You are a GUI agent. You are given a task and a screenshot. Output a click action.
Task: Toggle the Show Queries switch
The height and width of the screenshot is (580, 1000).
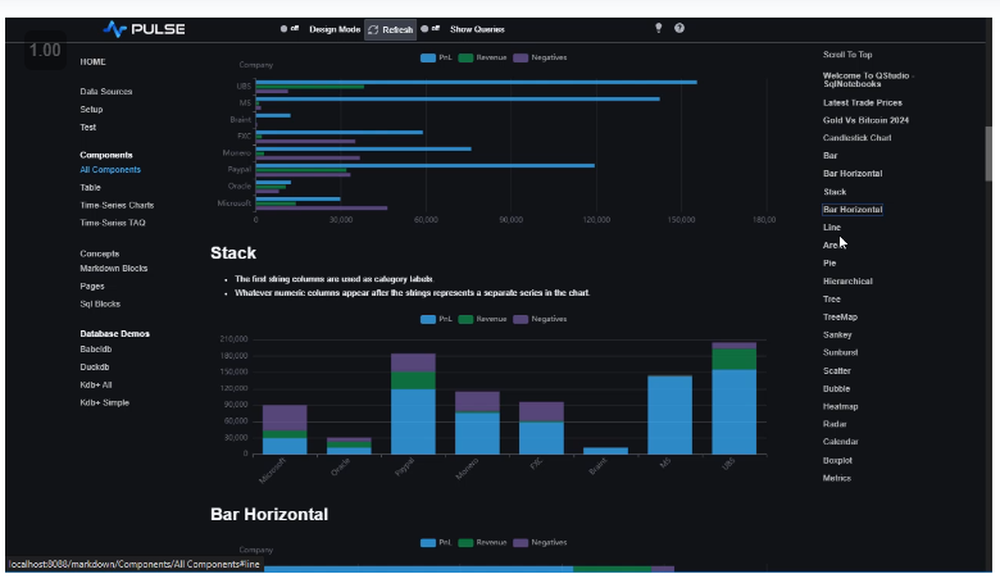click(x=430, y=29)
